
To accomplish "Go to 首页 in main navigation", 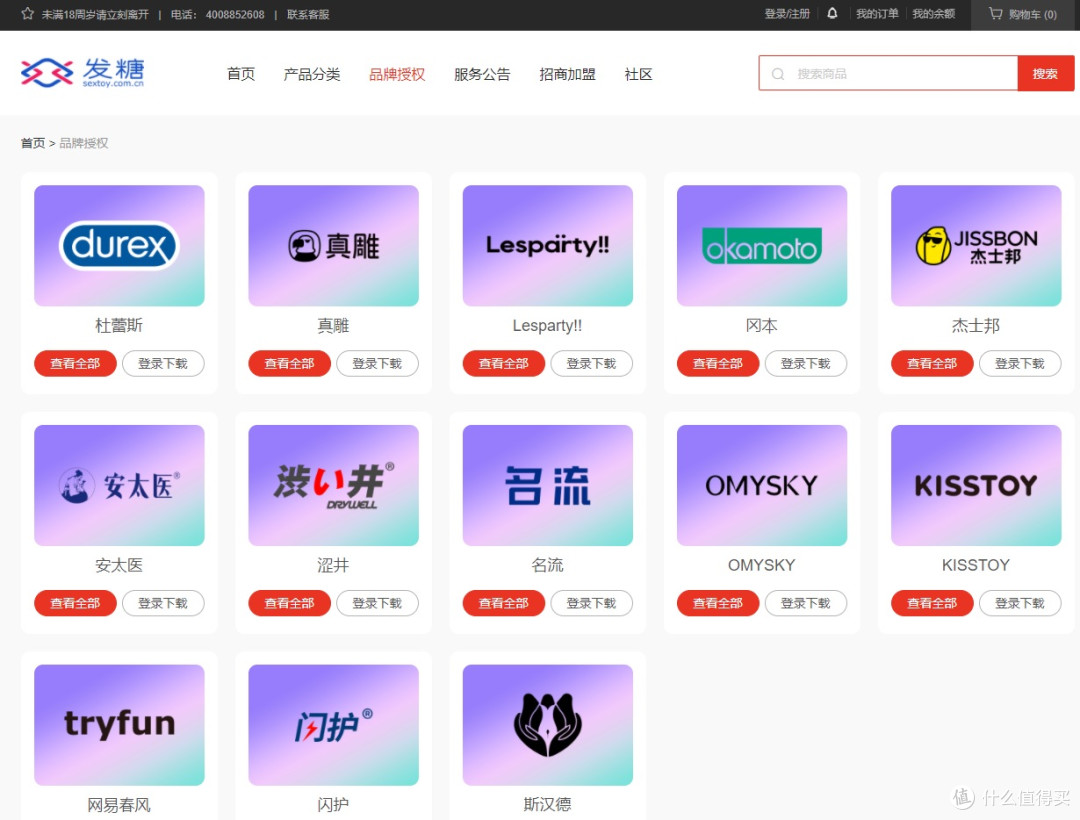I will click(241, 74).
